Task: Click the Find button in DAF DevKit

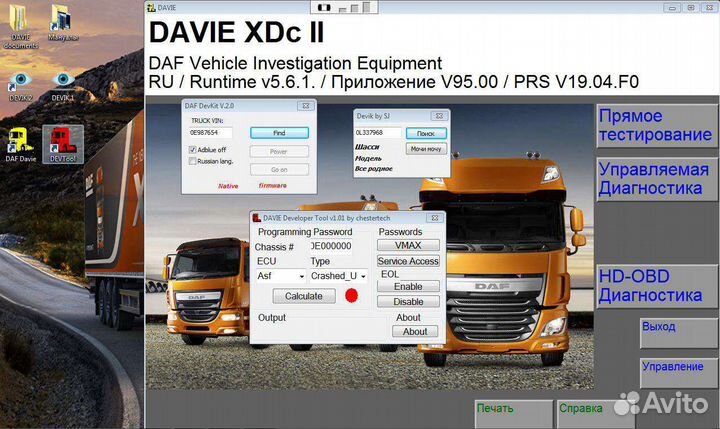Action: click(x=279, y=133)
